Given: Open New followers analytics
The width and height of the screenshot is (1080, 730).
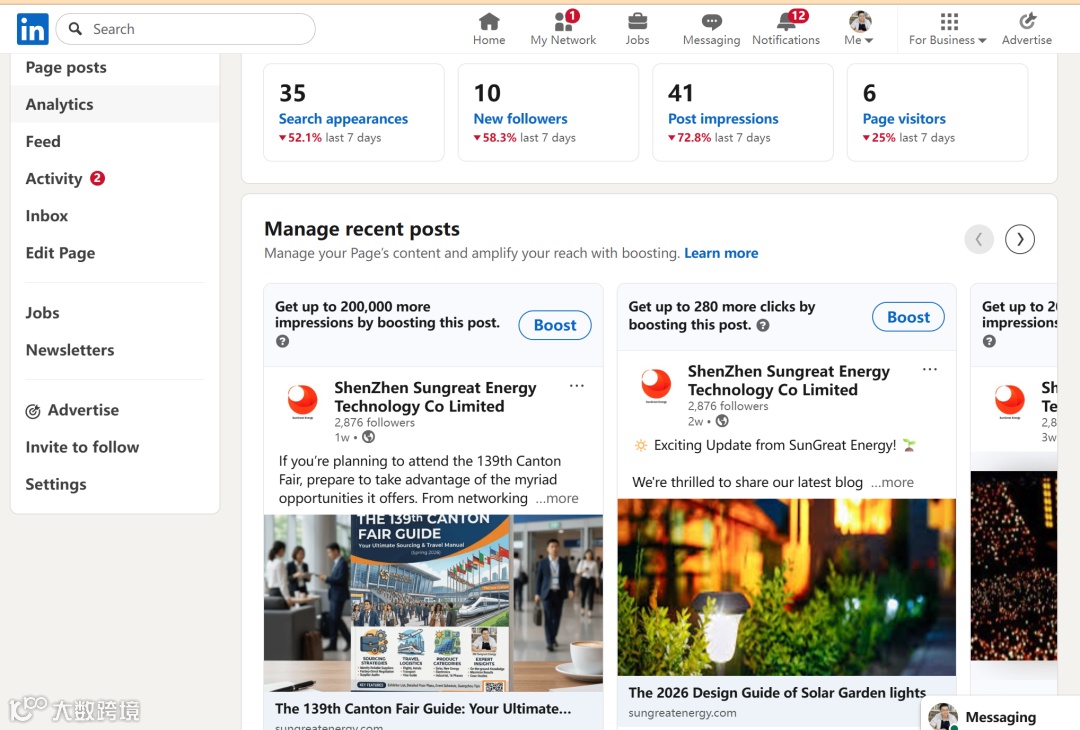Looking at the screenshot, I should tap(520, 118).
